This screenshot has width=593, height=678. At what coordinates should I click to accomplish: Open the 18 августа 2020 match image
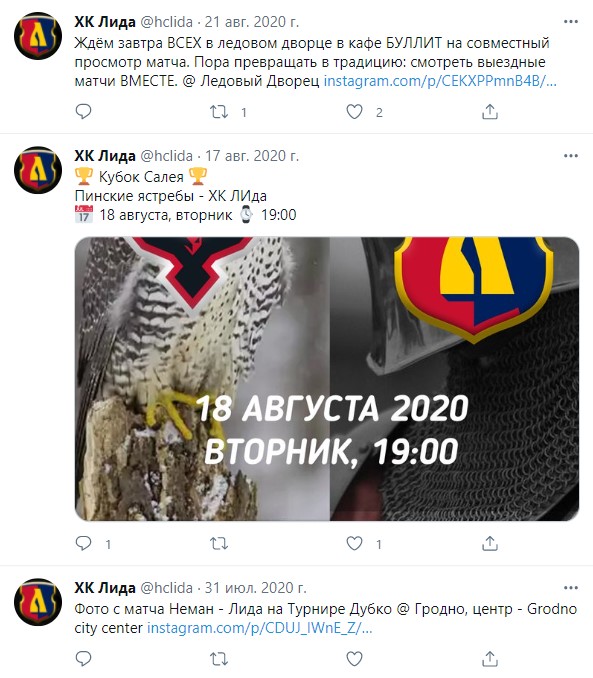pyautogui.click(x=327, y=379)
